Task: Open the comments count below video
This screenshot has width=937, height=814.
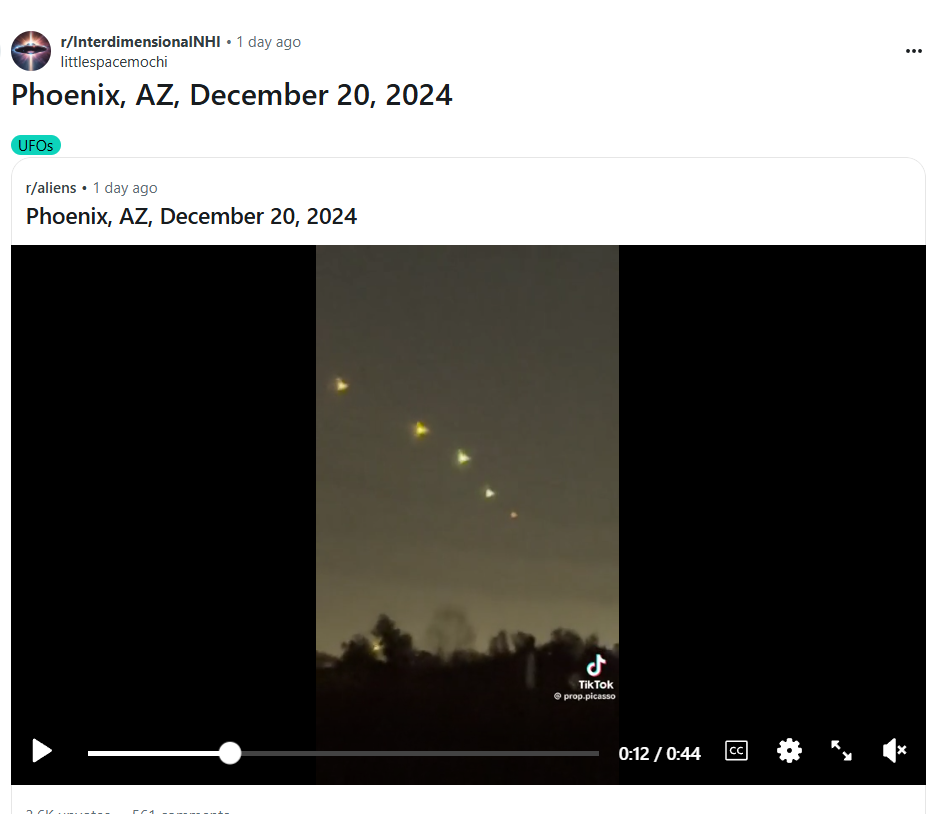Action: point(180,811)
